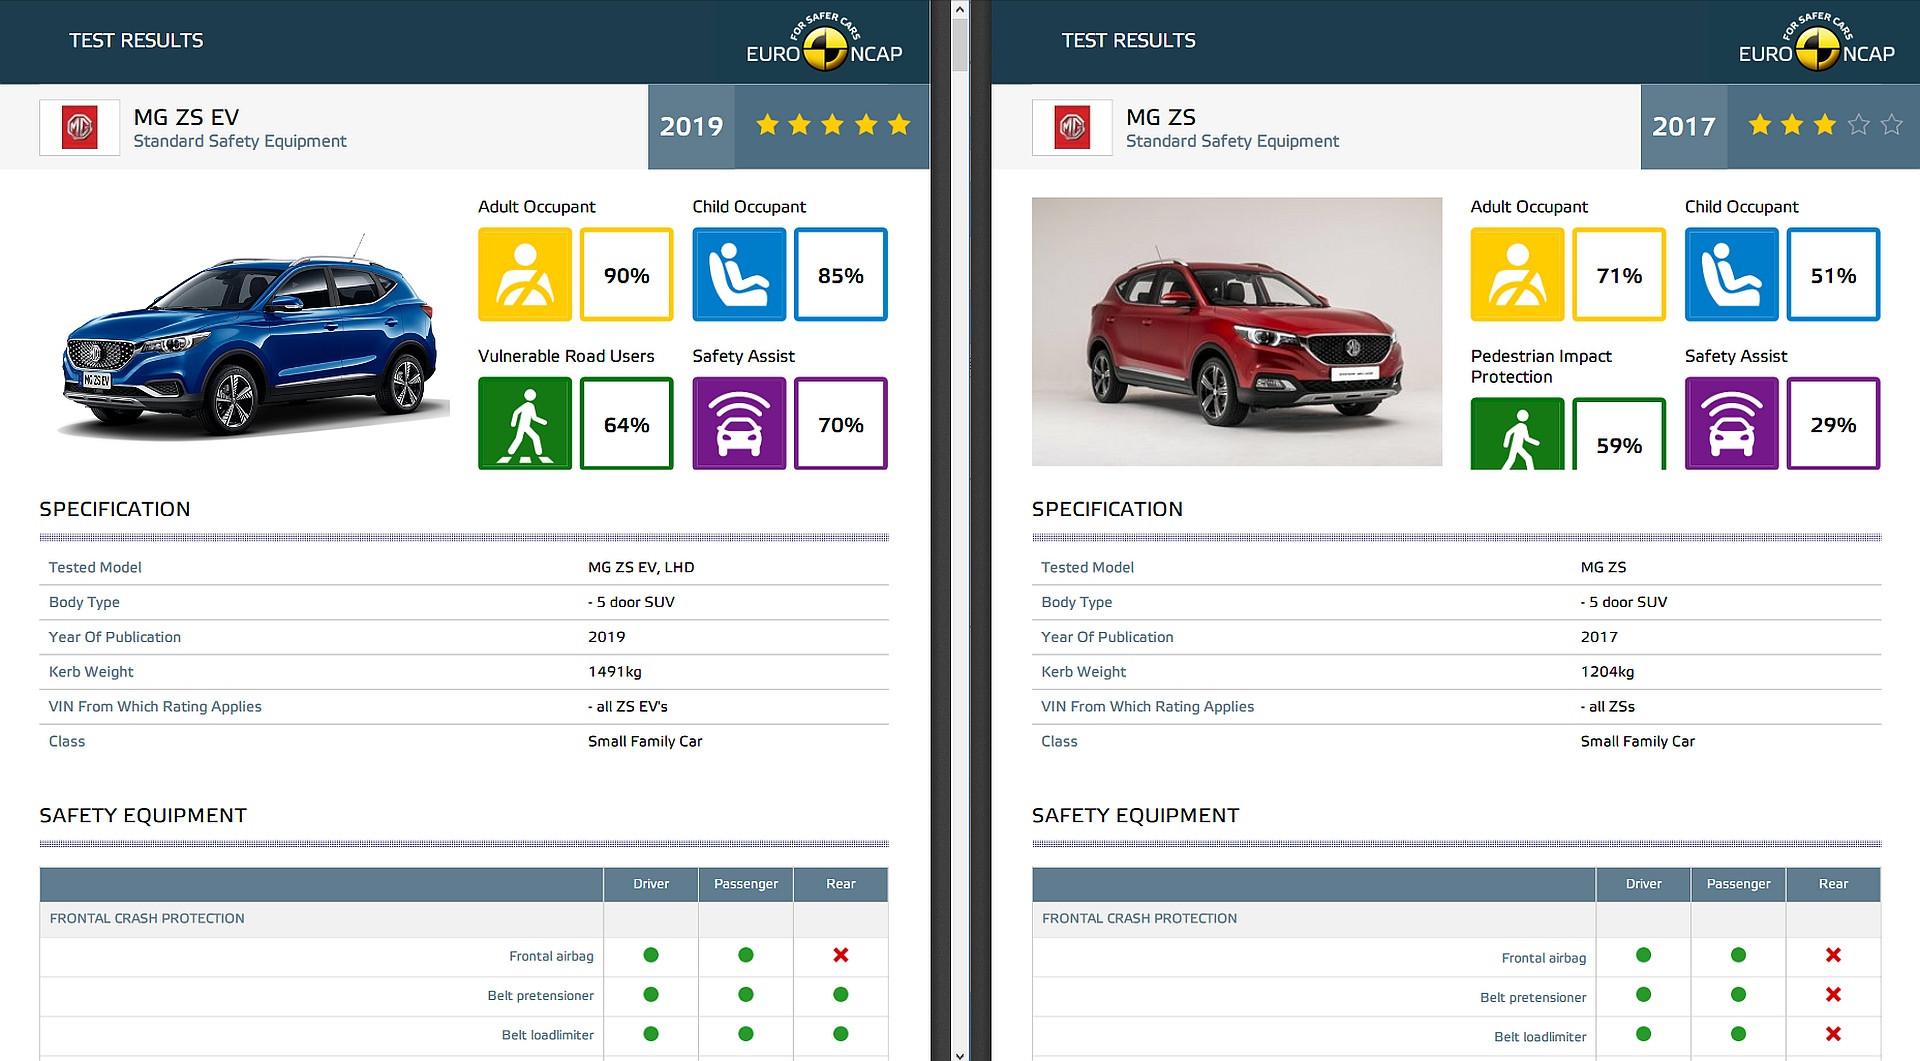Image resolution: width=1920 pixels, height=1061 pixels.
Task: Click rear belt pretensioner green dot, MG ZS EV
Action: [841, 994]
